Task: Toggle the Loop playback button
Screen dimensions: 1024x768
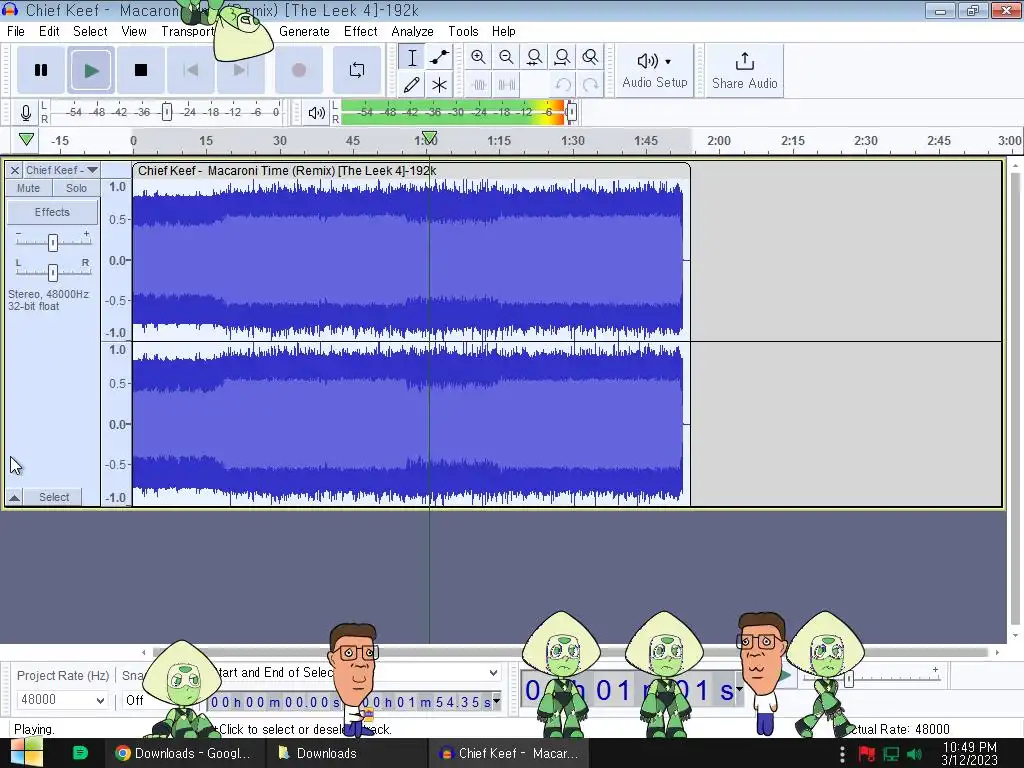Action: (x=357, y=70)
